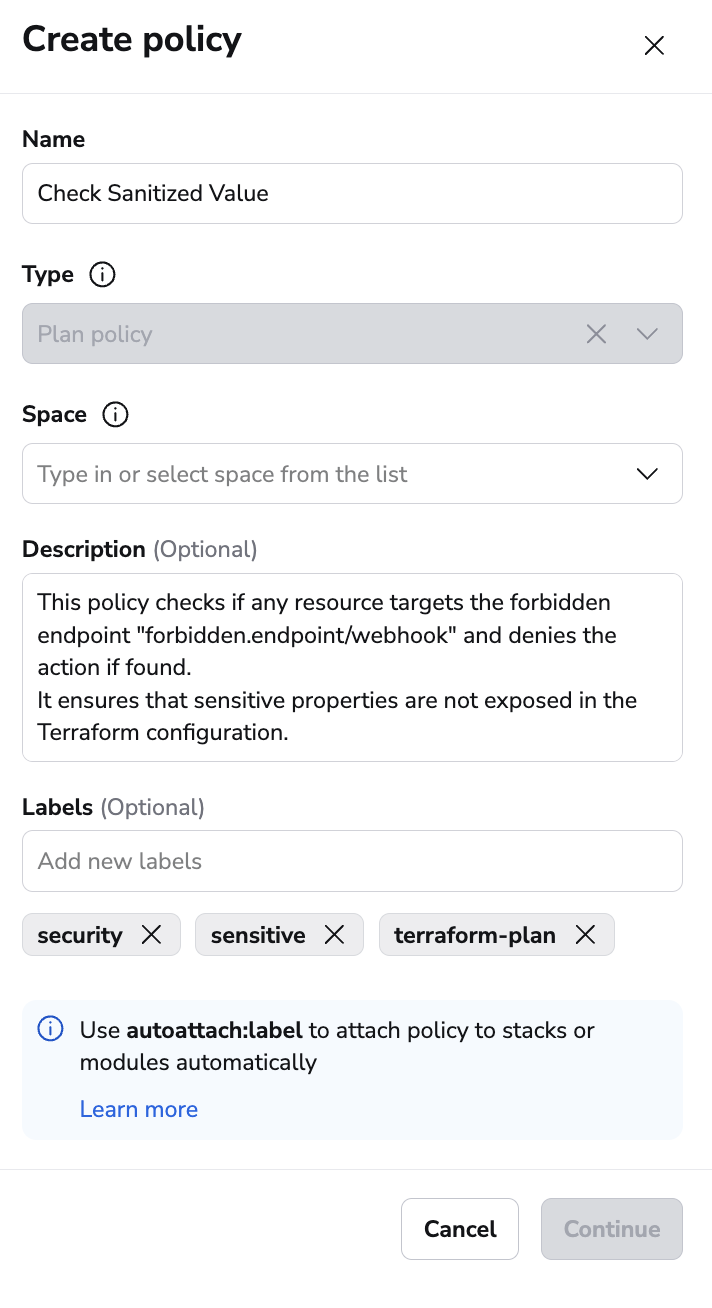
Task: Open the Learn more link
Action: (x=139, y=1109)
